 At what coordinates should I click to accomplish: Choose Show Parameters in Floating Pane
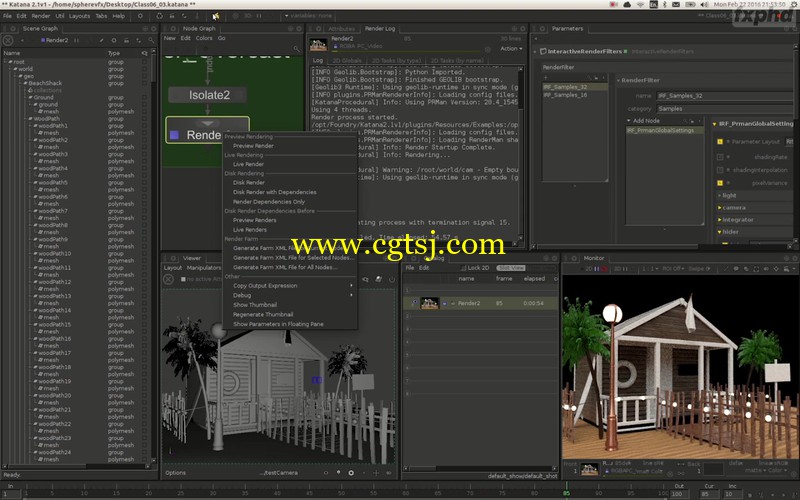pos(278,324)
